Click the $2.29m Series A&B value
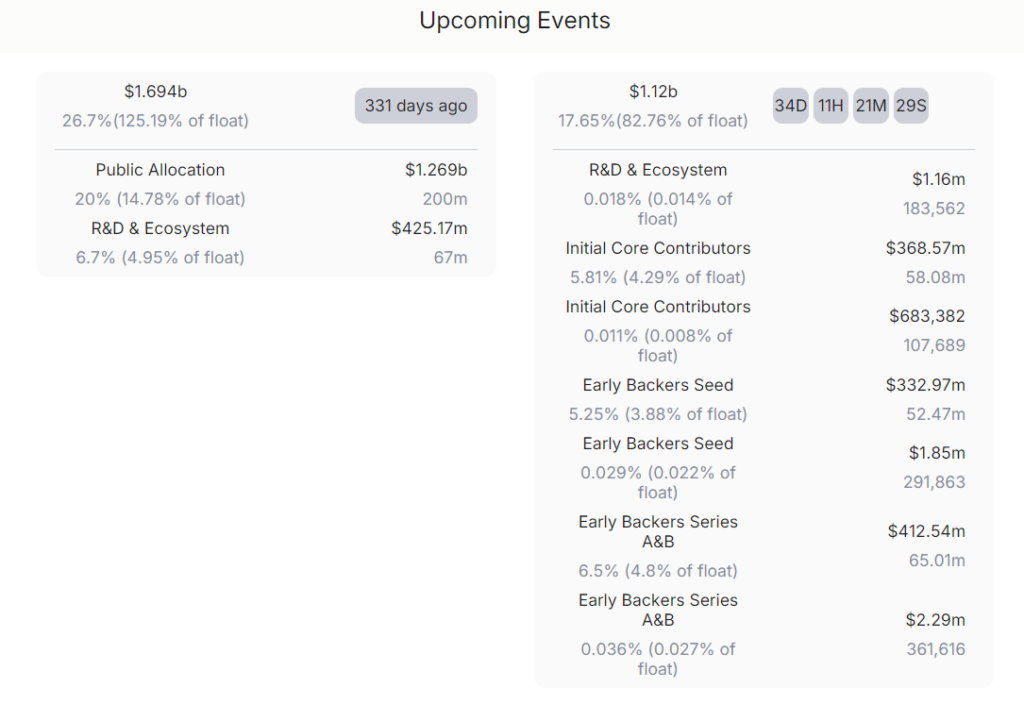 click(935, 620)
